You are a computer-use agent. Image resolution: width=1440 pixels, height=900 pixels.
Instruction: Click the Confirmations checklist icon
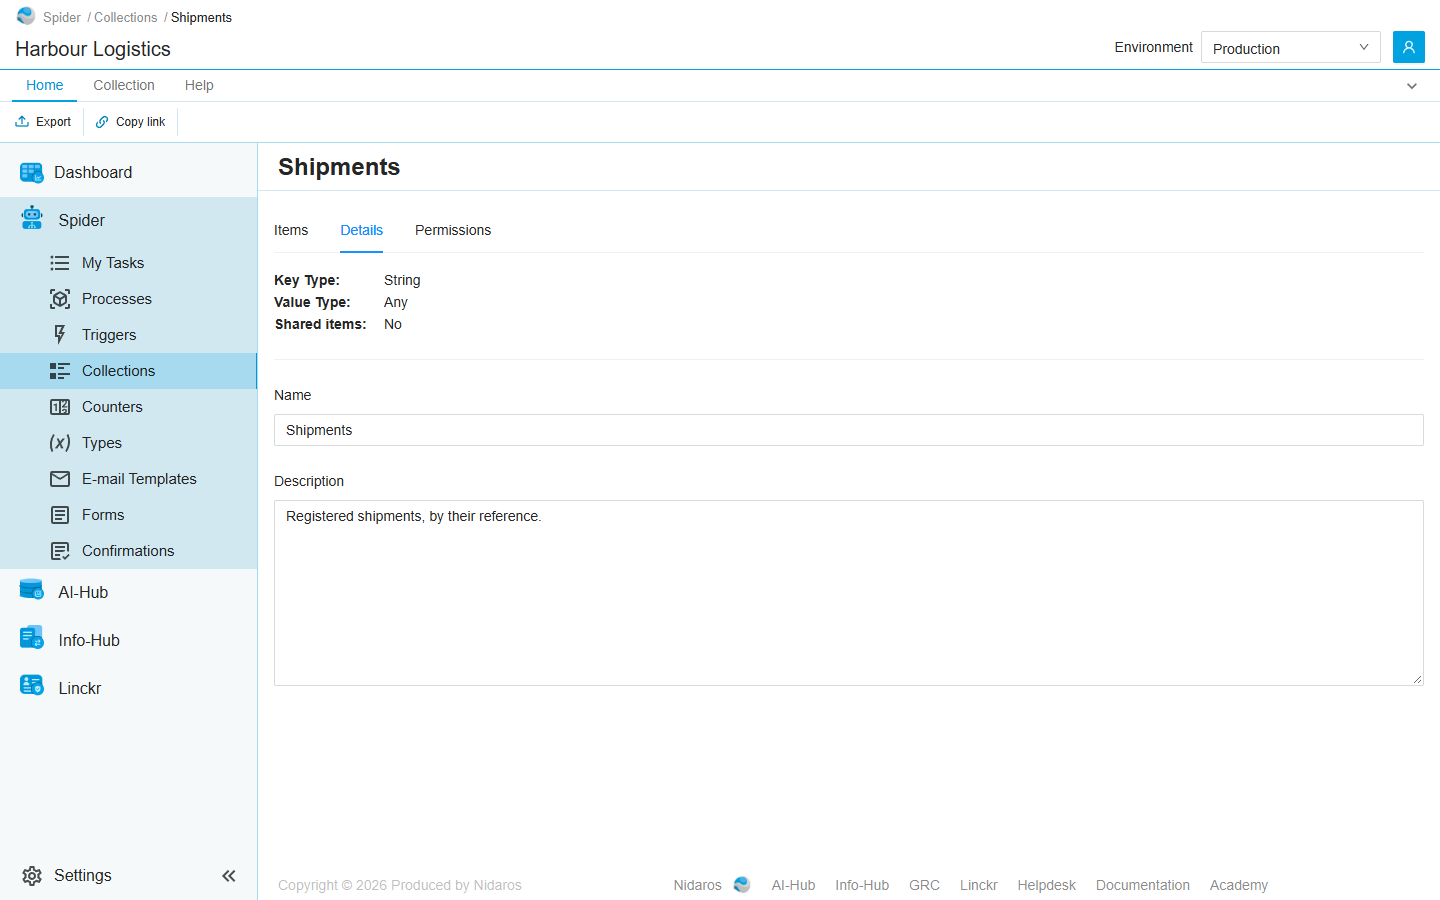[60, 551]
